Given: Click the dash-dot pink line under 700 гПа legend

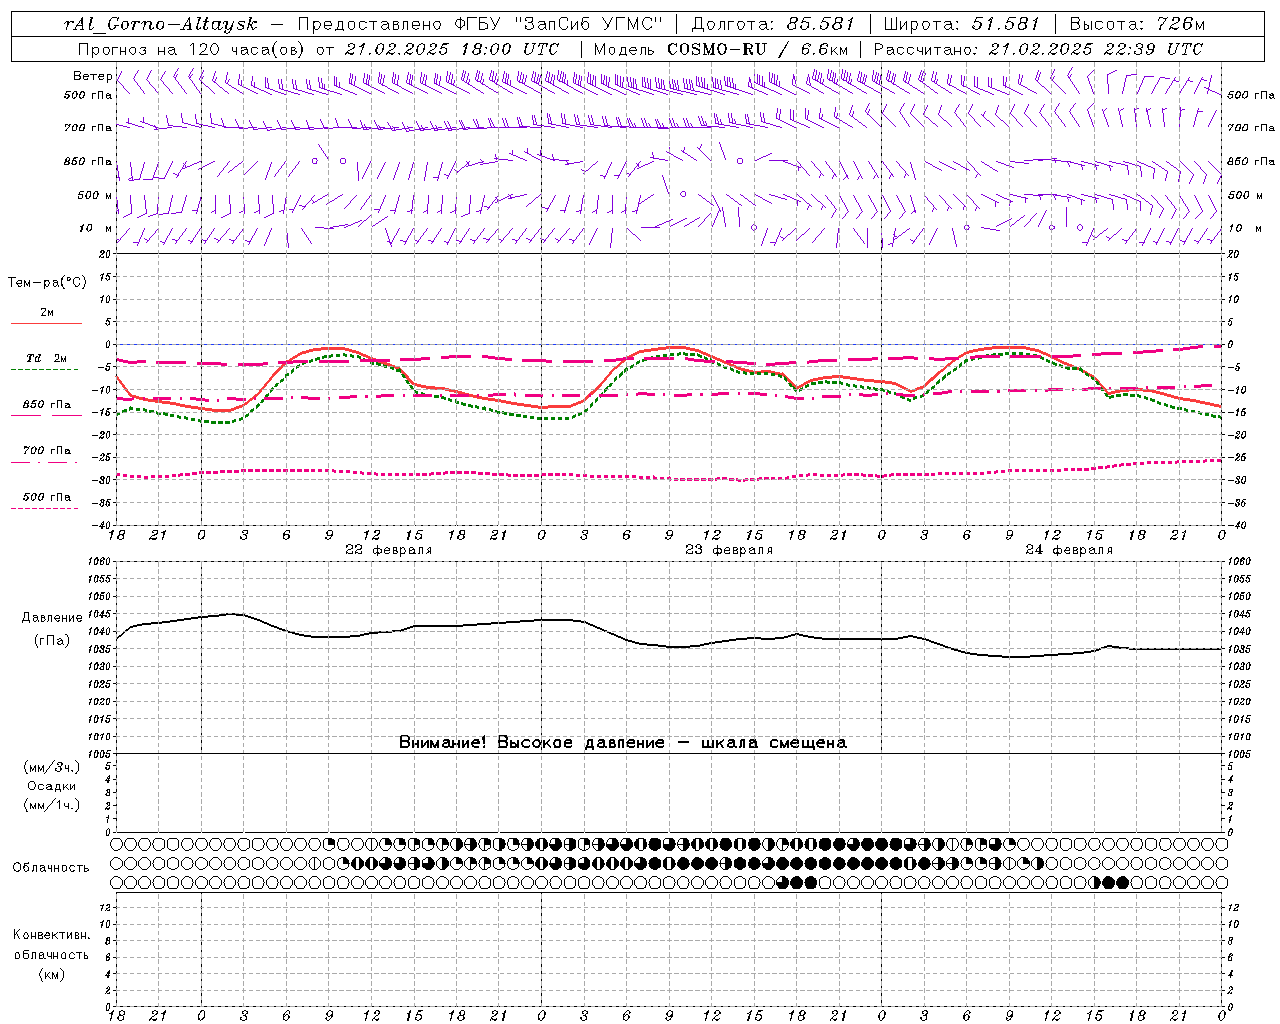Looking at the screenshot, I should (x=45, y=462).
